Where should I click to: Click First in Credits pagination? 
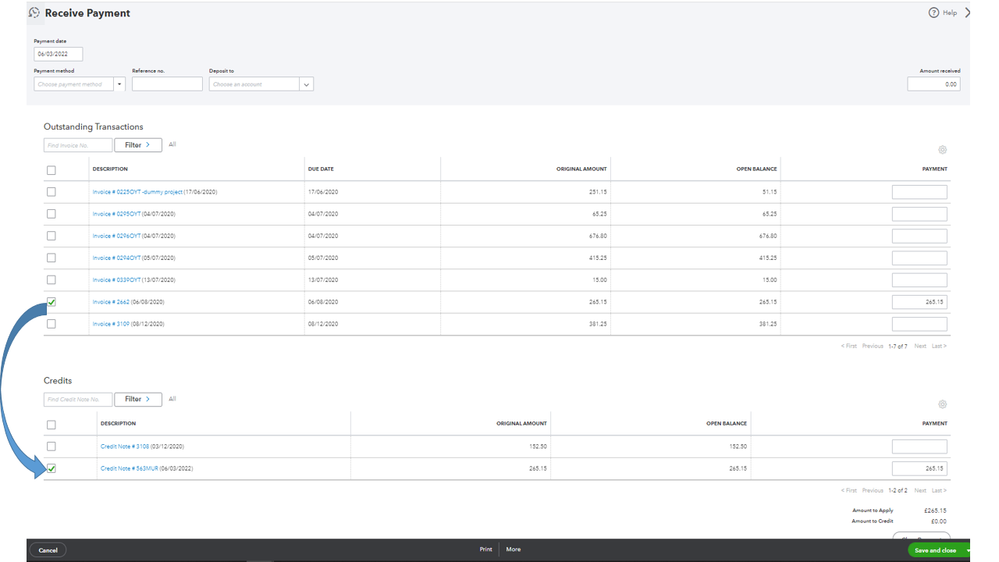[849, 491]
